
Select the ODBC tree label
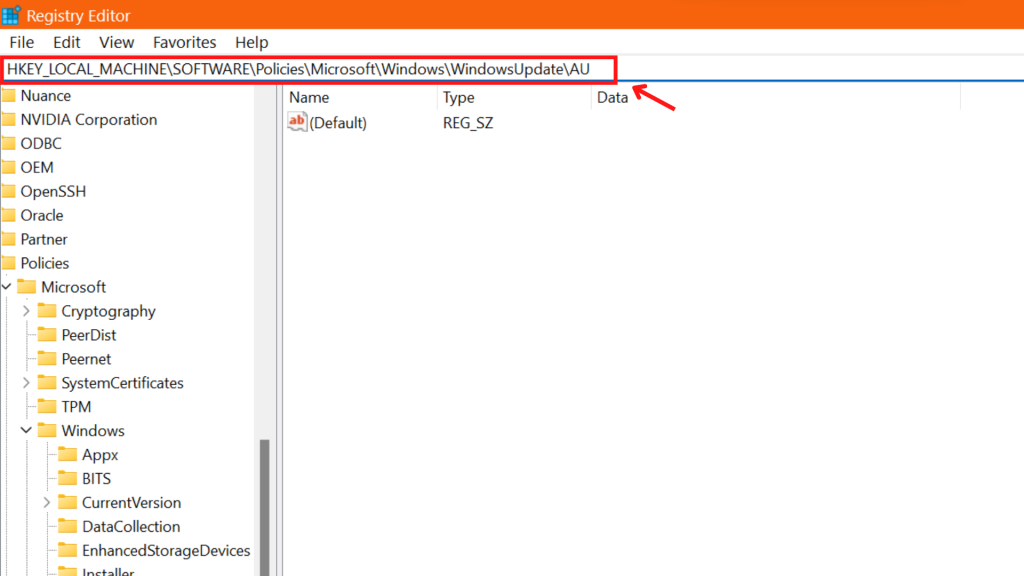click(x=41, y=144)
